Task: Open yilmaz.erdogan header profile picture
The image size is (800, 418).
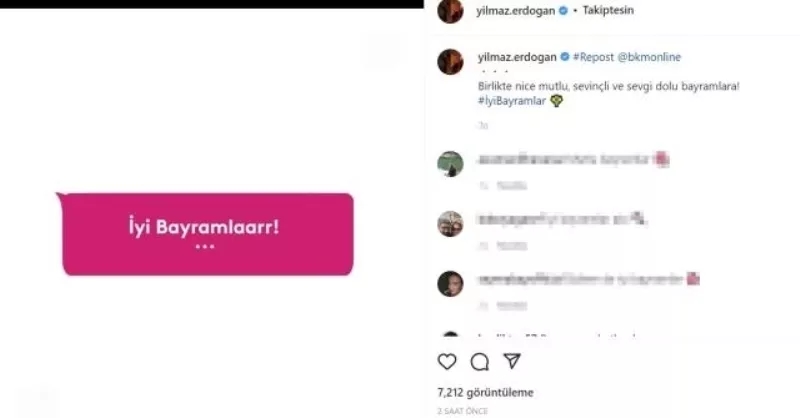Action: (x=451, y=11)
